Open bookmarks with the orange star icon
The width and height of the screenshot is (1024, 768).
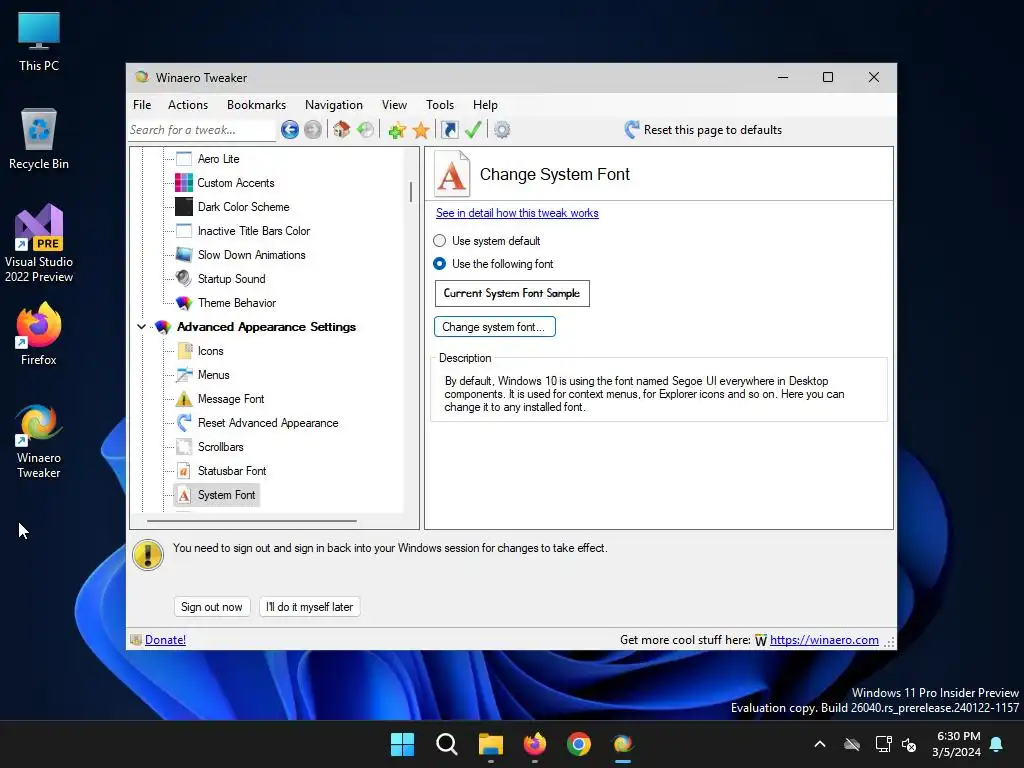point(421,130)
